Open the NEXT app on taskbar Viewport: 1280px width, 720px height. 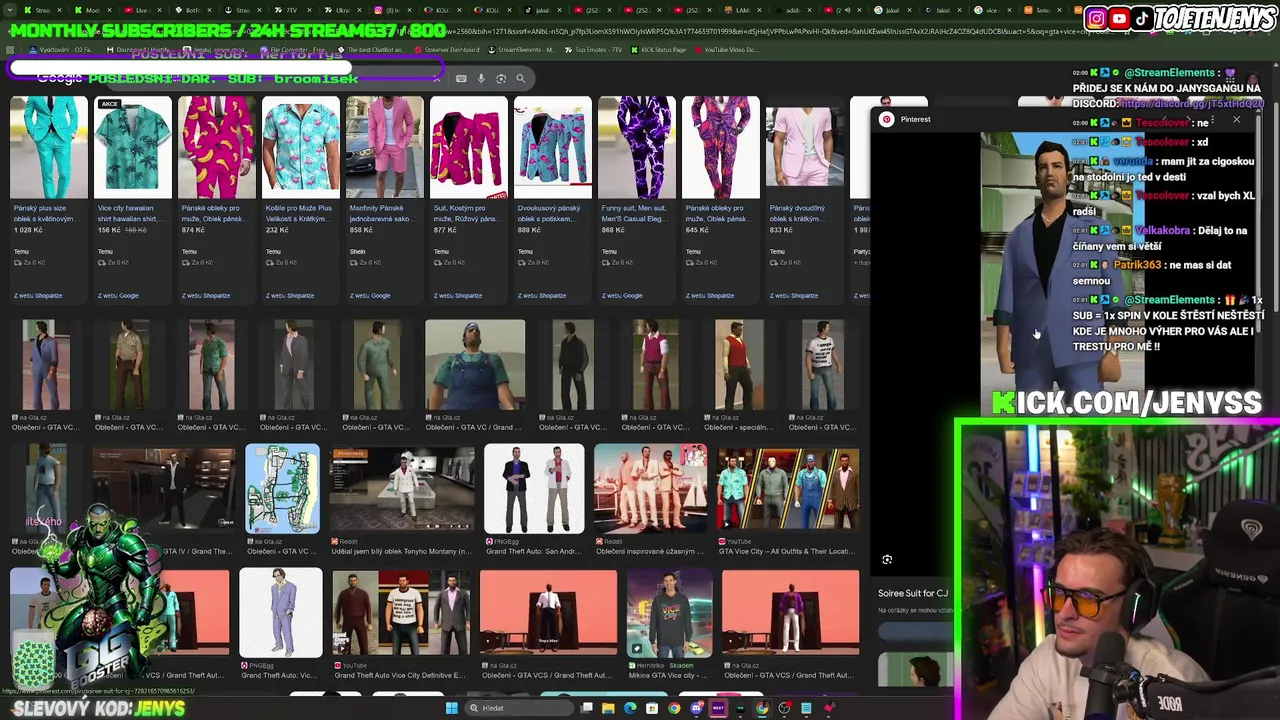[718, 708]
